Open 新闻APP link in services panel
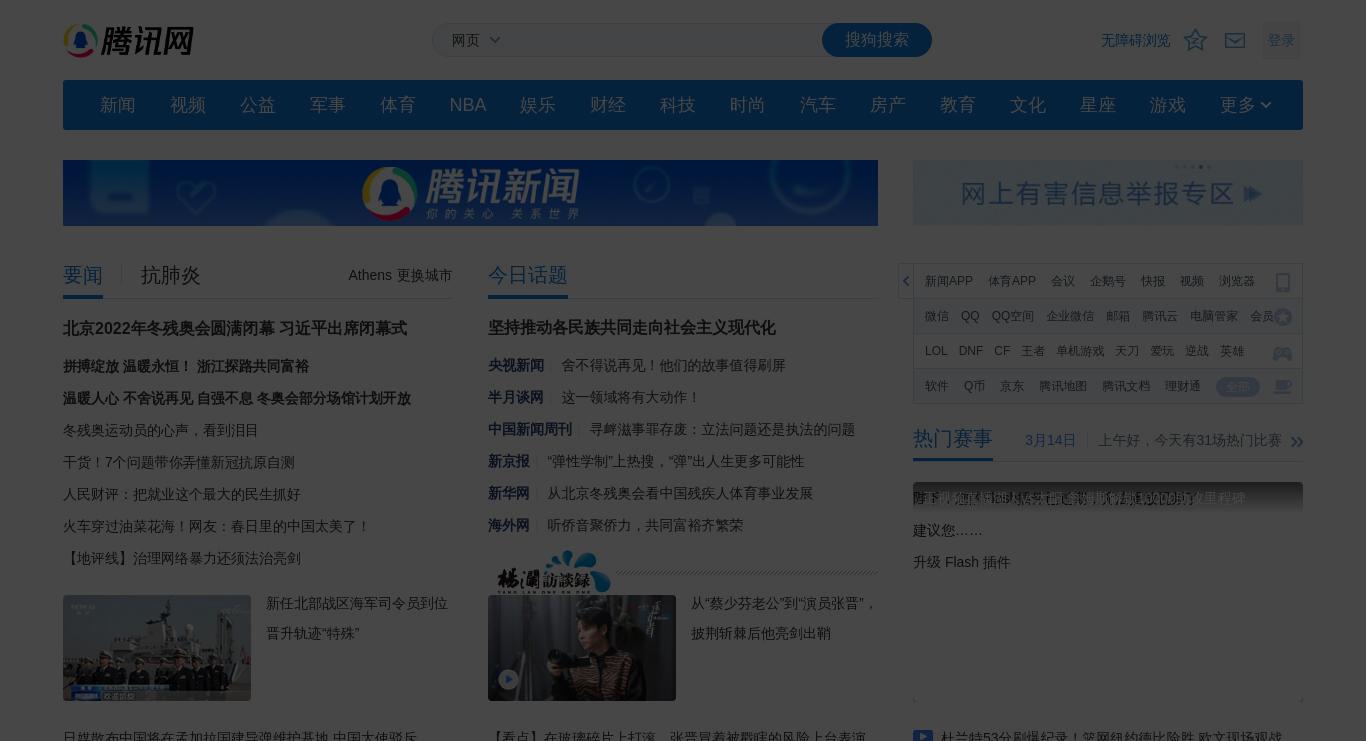Screen dimensions: 1366x741 pos(949,281)
